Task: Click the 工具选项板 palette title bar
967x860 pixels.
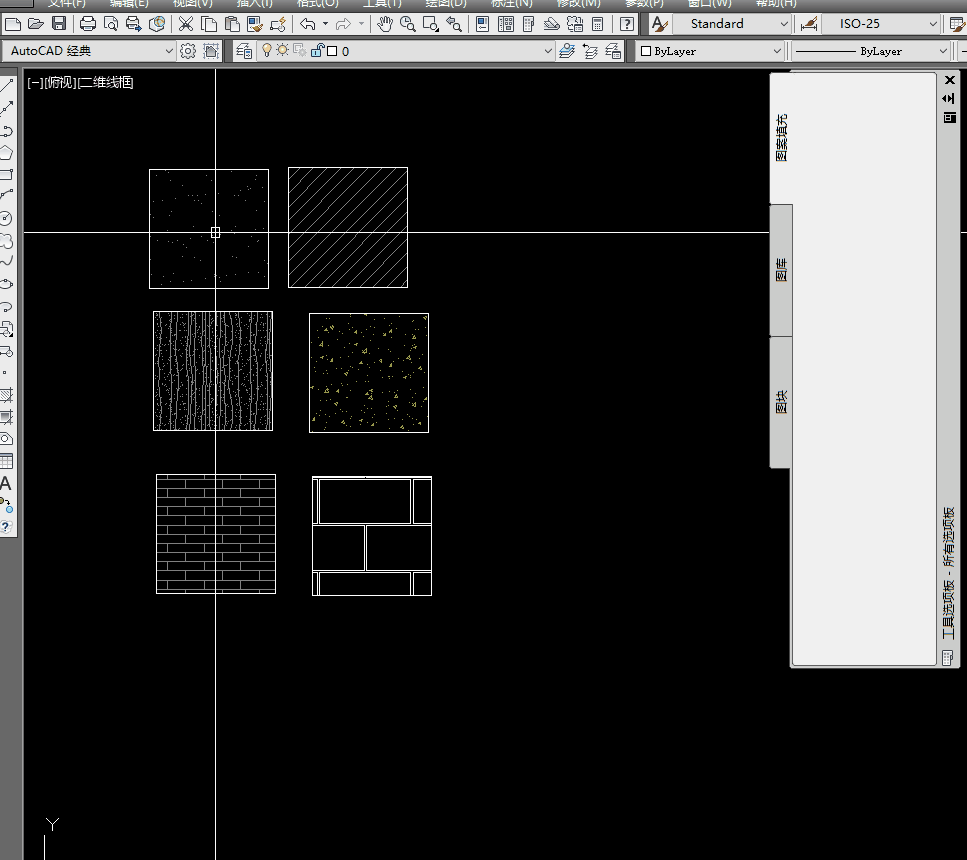Action: pos(948,574)
